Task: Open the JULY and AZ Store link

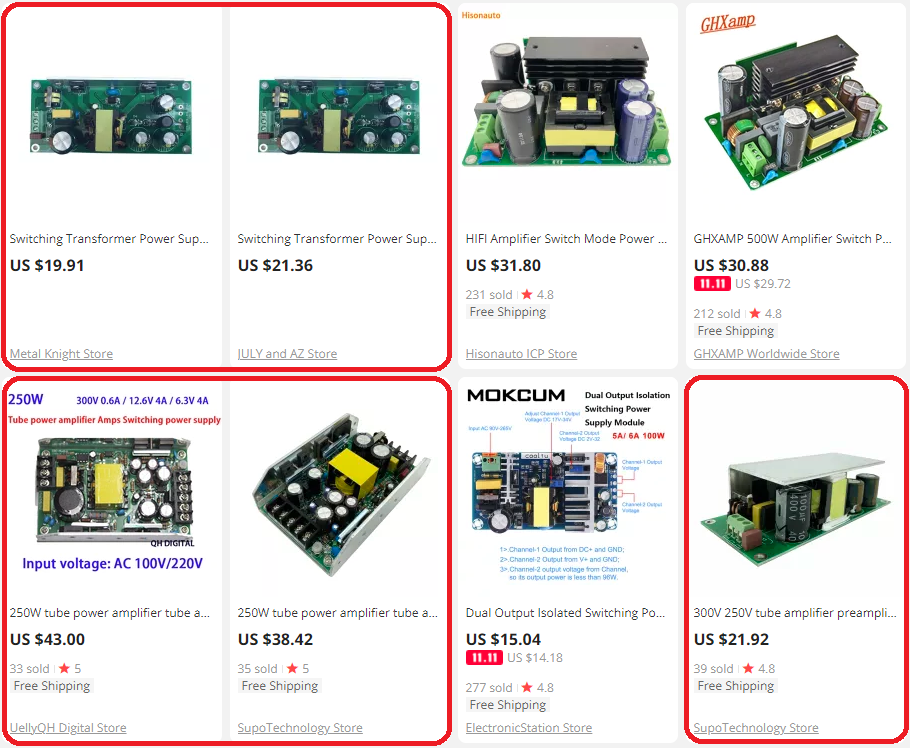Action: point(287,353)
